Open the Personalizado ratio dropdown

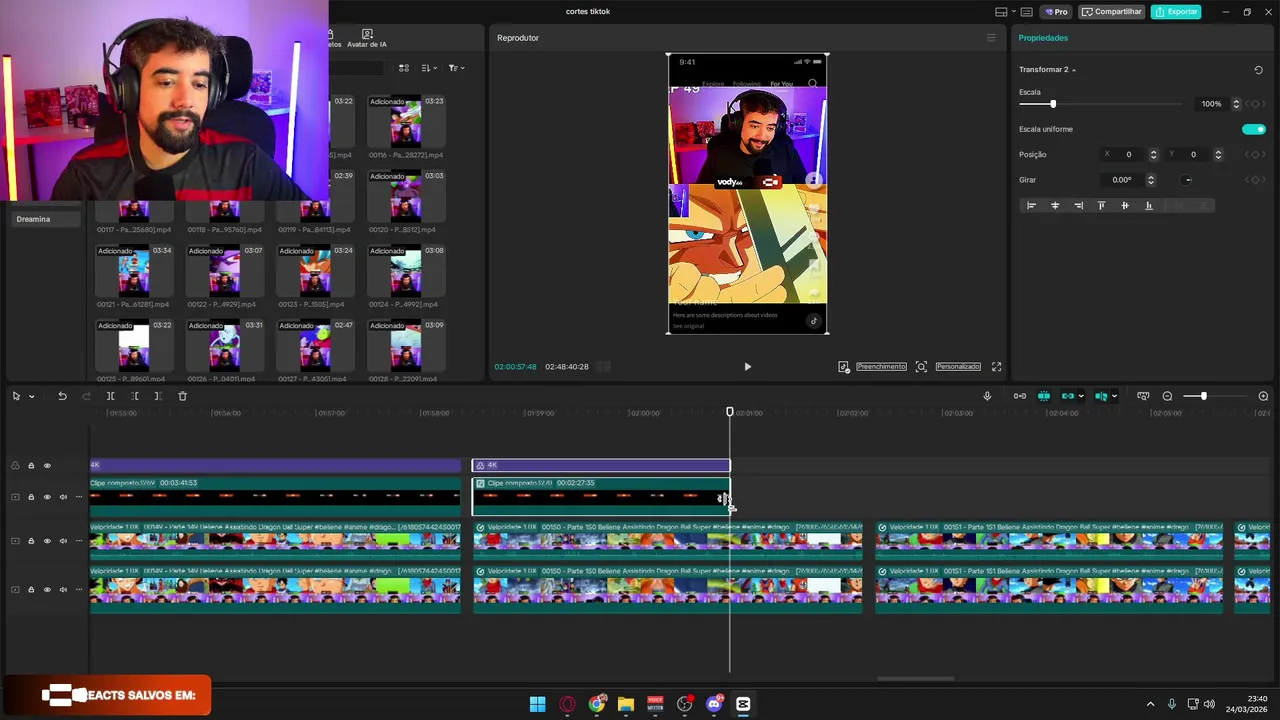[x=958, y=367]
